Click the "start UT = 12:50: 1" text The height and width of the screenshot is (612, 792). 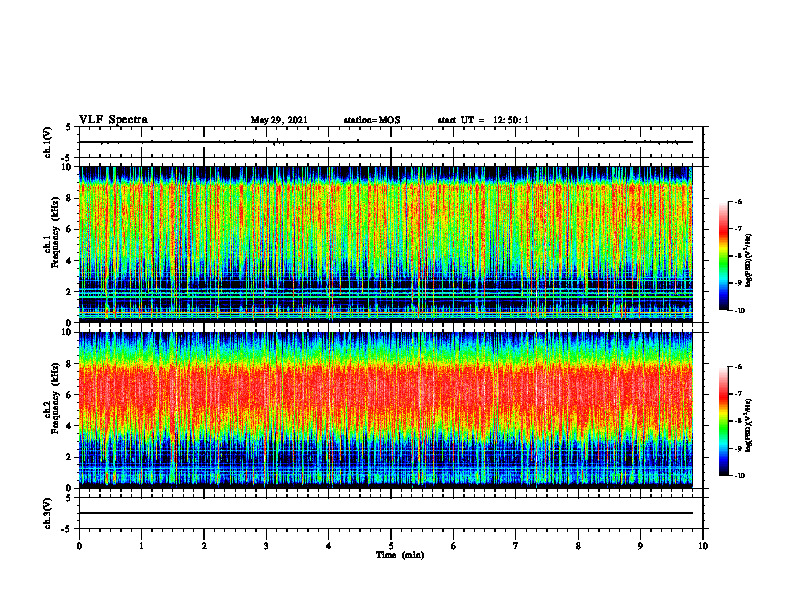pos(483,120)
